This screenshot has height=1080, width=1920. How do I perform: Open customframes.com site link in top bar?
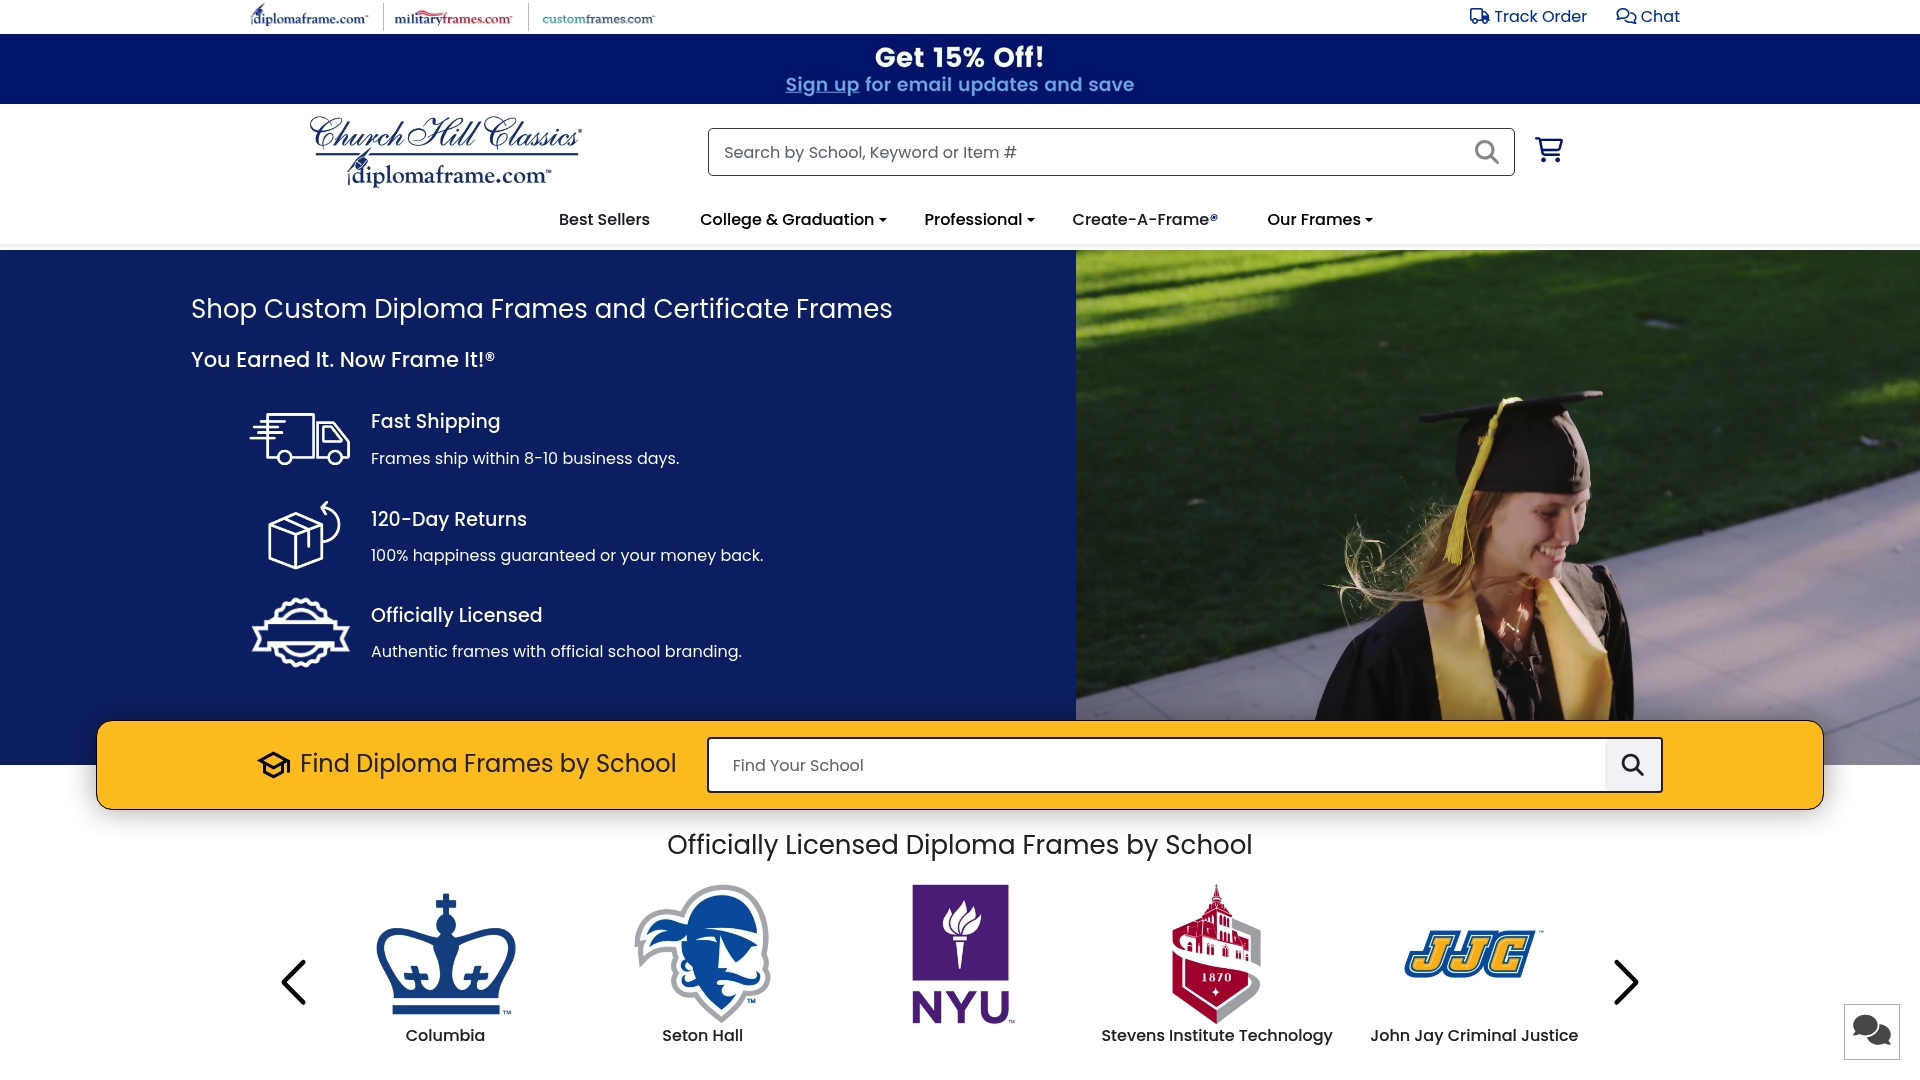click(598, 18)
